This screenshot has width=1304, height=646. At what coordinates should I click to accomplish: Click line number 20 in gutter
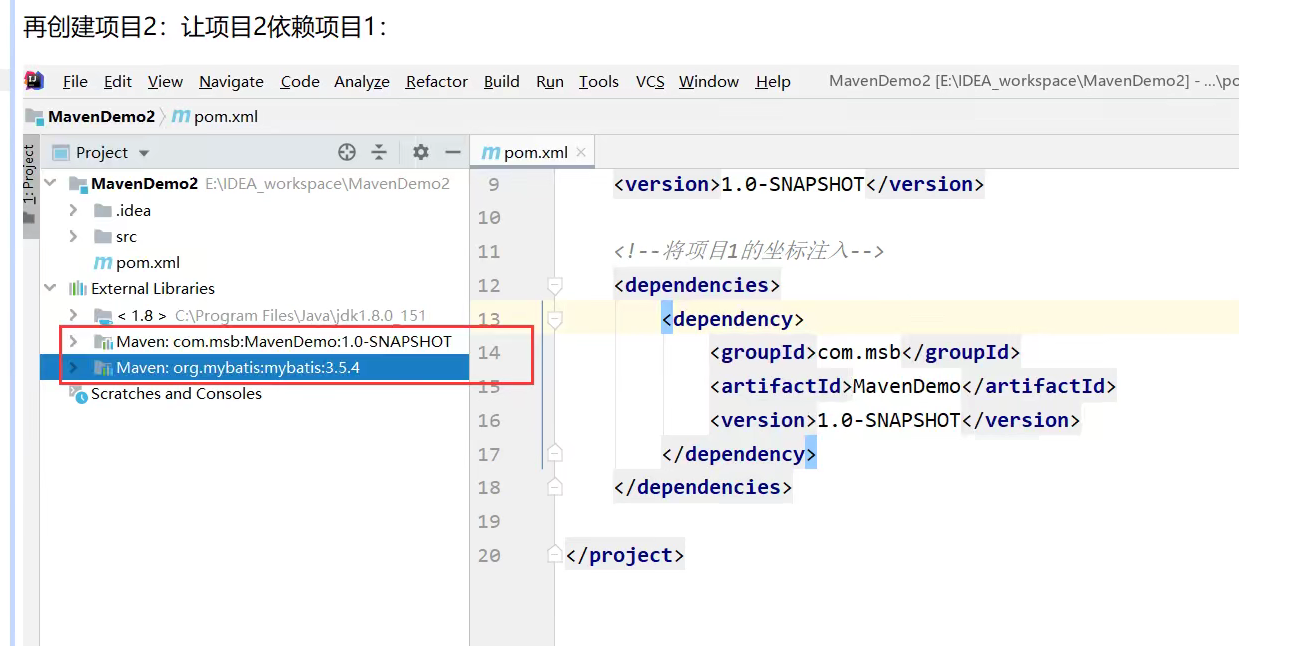[x=489, y=555]
